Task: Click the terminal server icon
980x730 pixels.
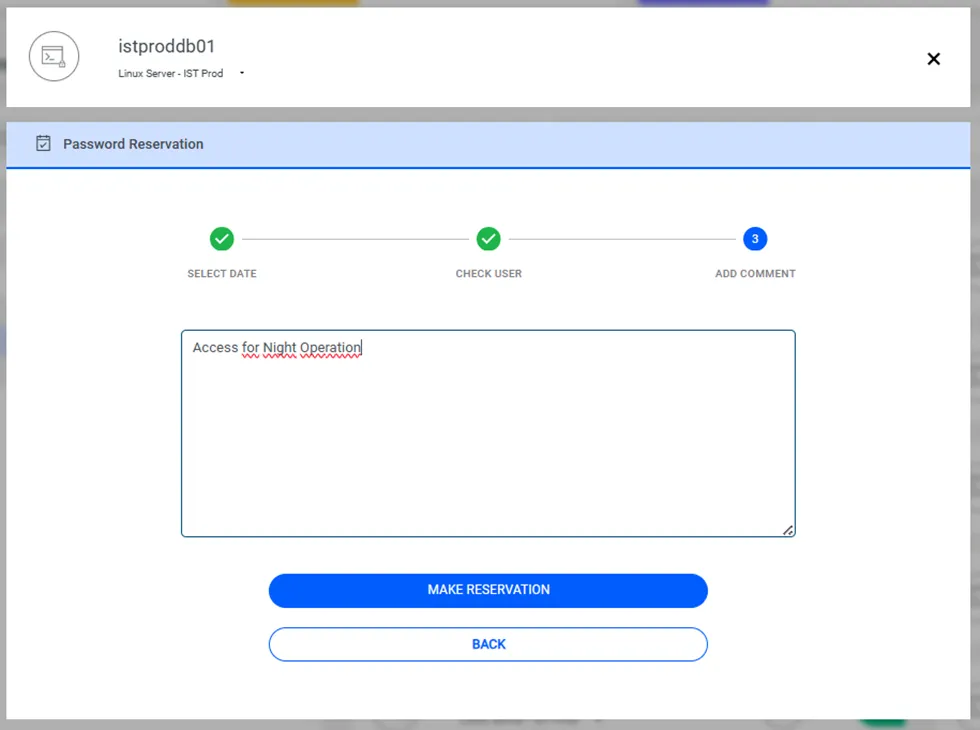Action: pyautogui.click(x=54, y=56)
